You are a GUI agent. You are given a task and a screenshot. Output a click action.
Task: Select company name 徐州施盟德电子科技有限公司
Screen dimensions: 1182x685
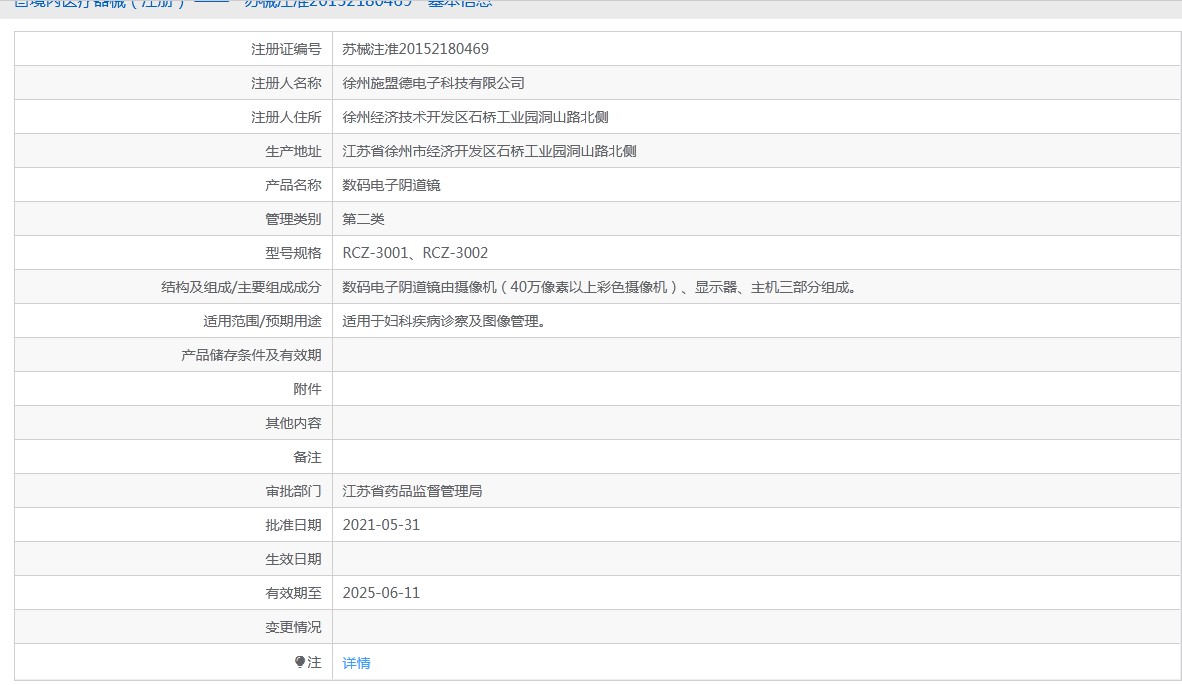coord(433,83)
